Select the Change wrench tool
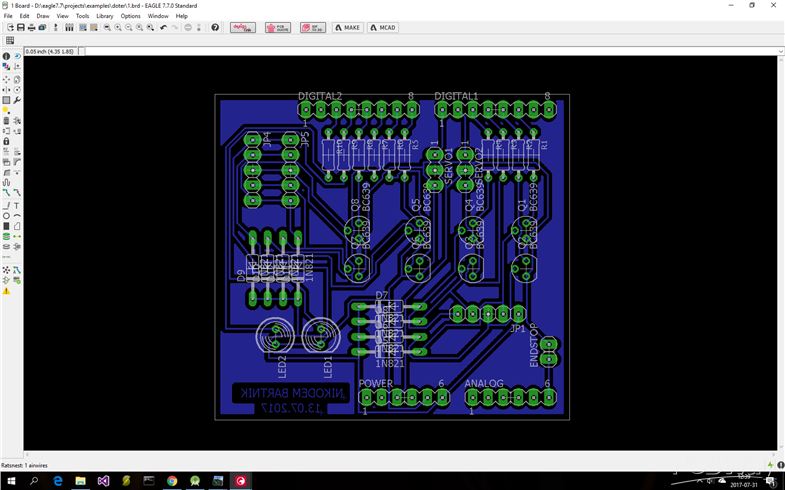Image resolution: width=785 pixels, height=490 pixels. click(17, 100)
